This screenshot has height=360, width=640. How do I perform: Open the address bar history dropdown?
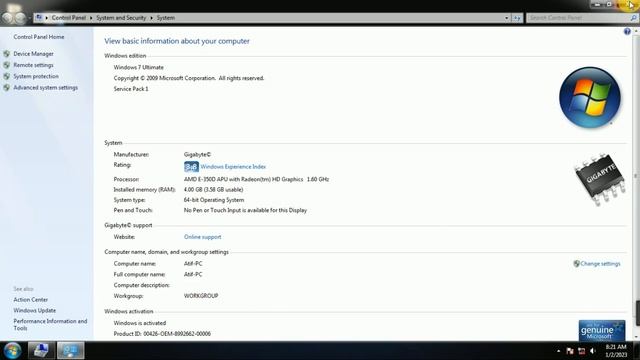(x=507, y=18)
